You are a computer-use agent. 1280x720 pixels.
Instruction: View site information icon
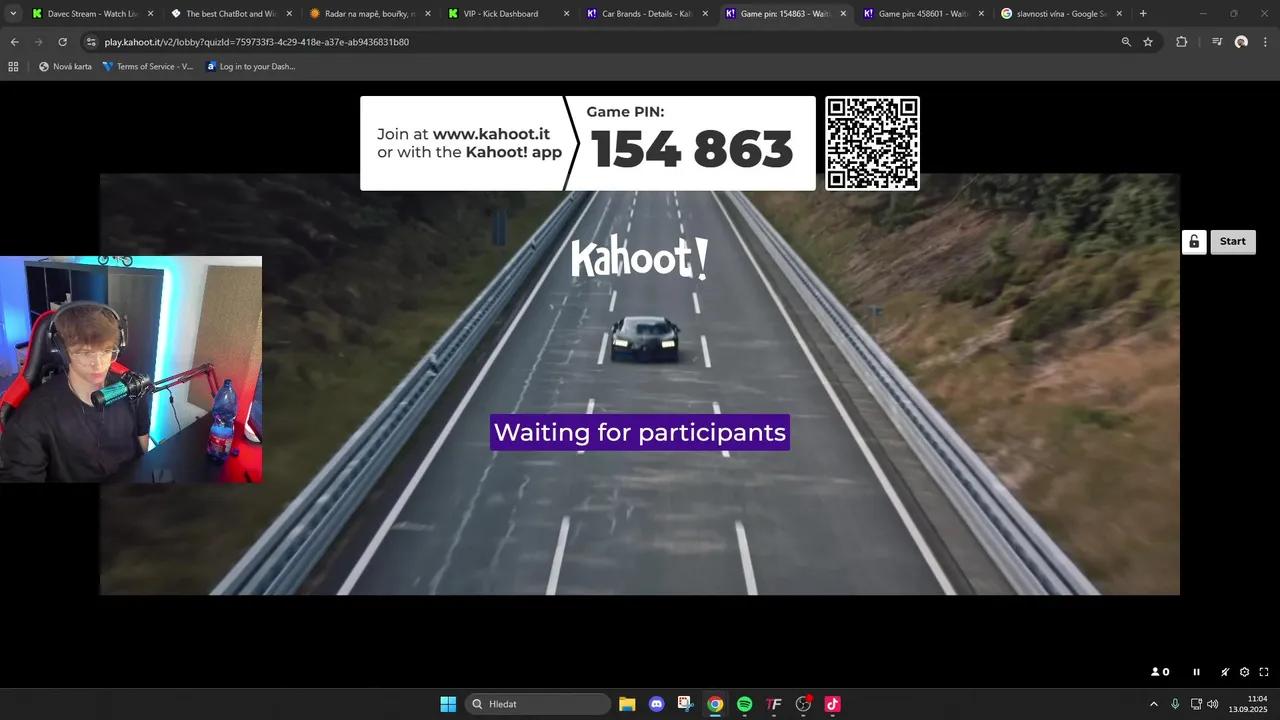pos(92,42)
